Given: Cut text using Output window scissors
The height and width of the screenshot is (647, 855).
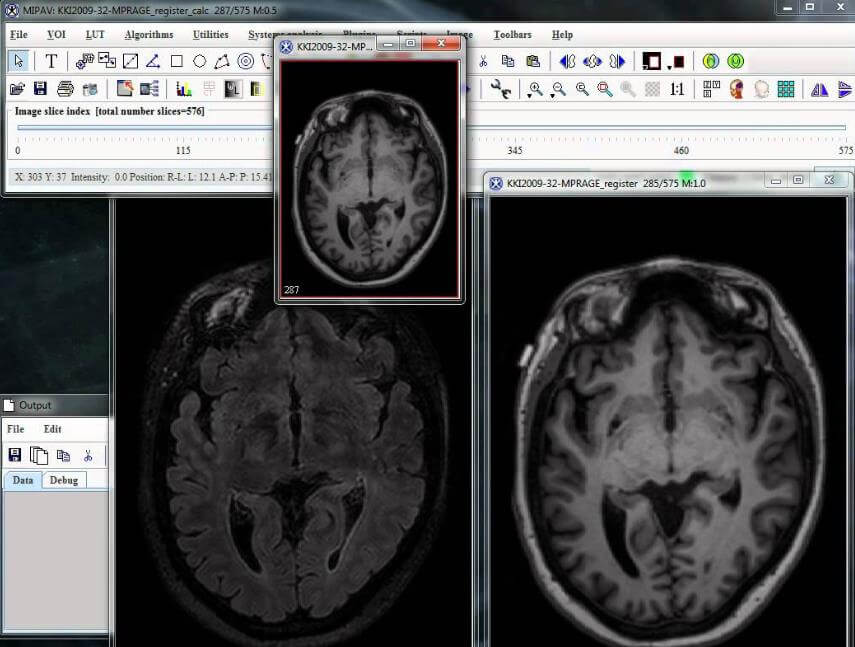Looking at the screenshot, I should [x=88, y=455].
